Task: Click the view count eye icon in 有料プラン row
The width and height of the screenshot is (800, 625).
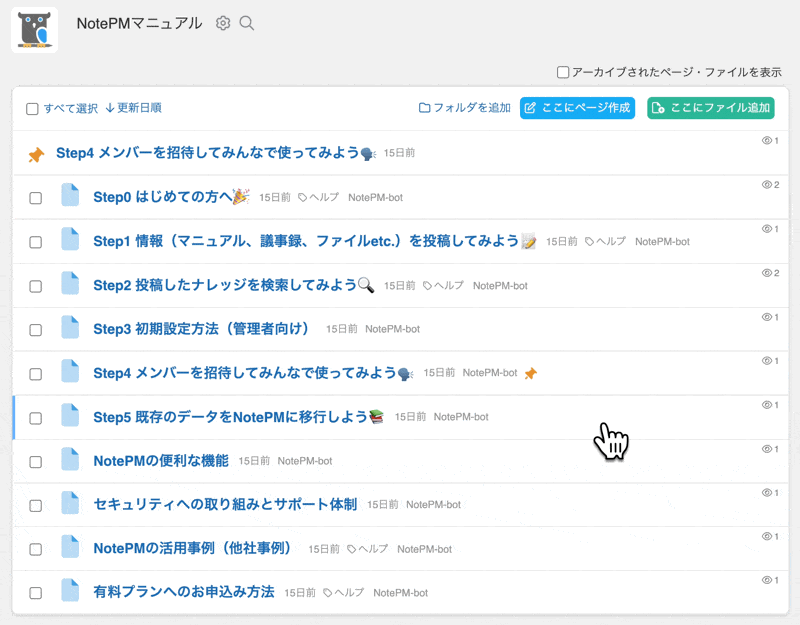Action: pos(766,580)
